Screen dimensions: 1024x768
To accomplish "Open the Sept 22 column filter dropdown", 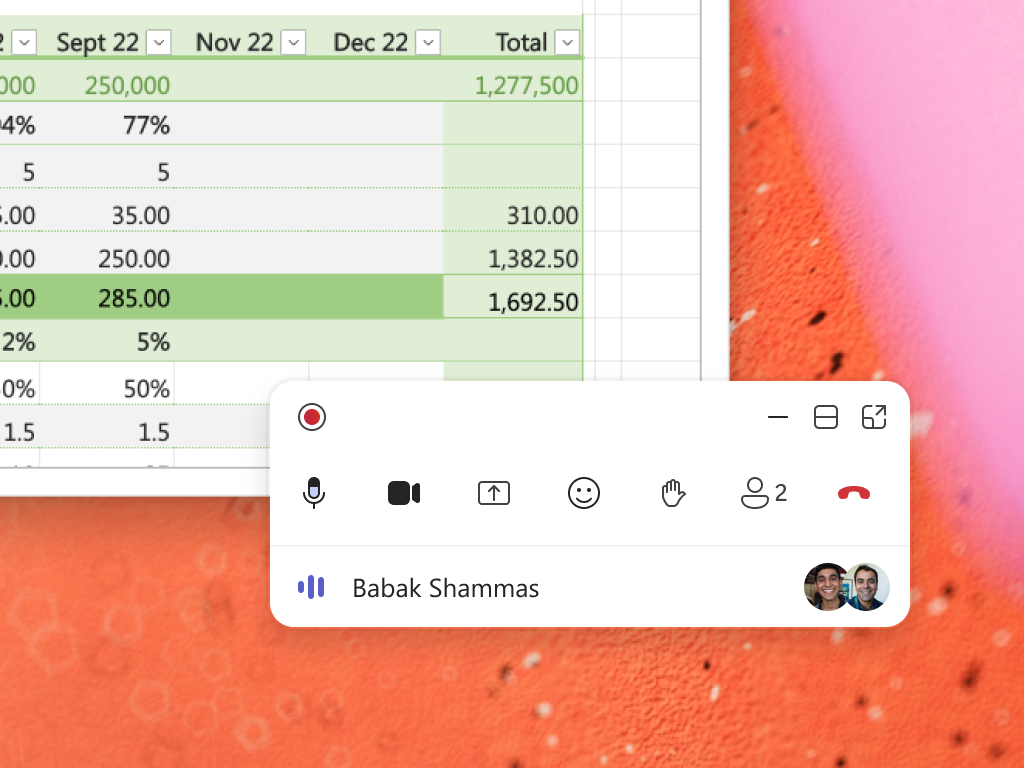I will pos(158,42).
